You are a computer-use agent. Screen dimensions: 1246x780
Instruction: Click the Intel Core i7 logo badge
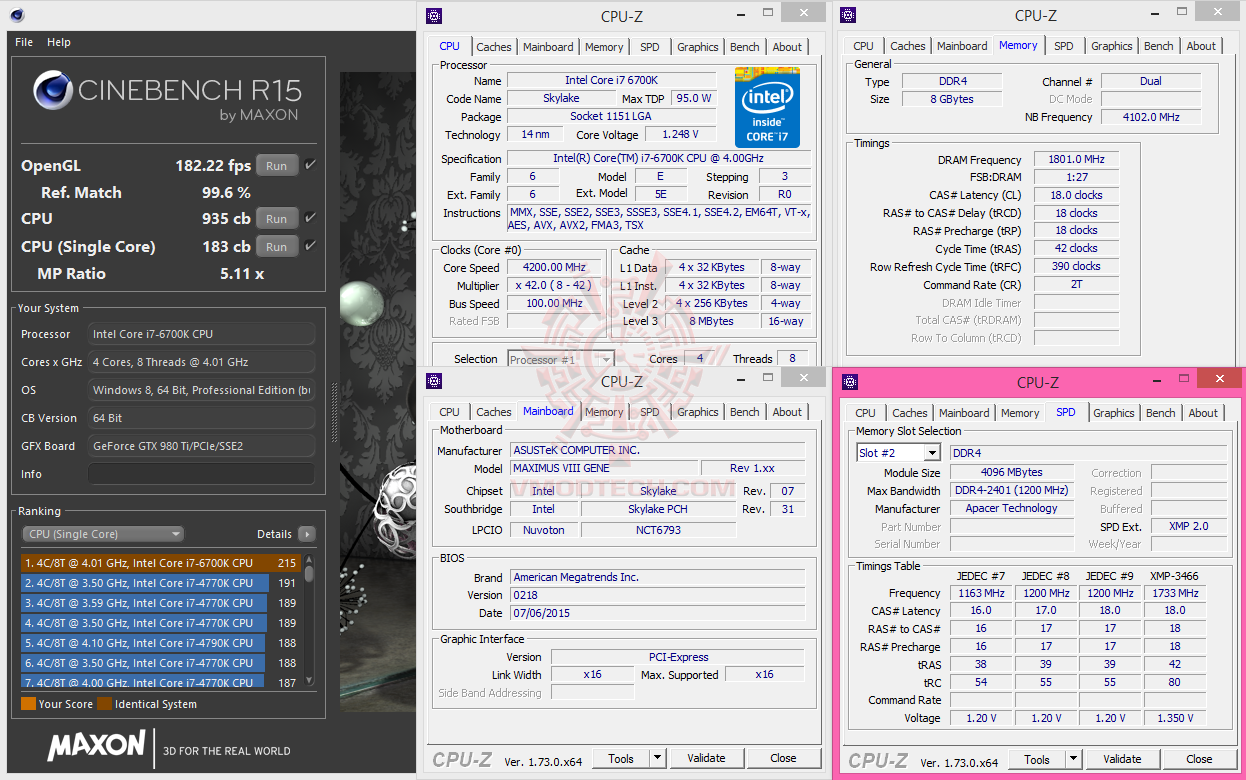tap(768, 107)
